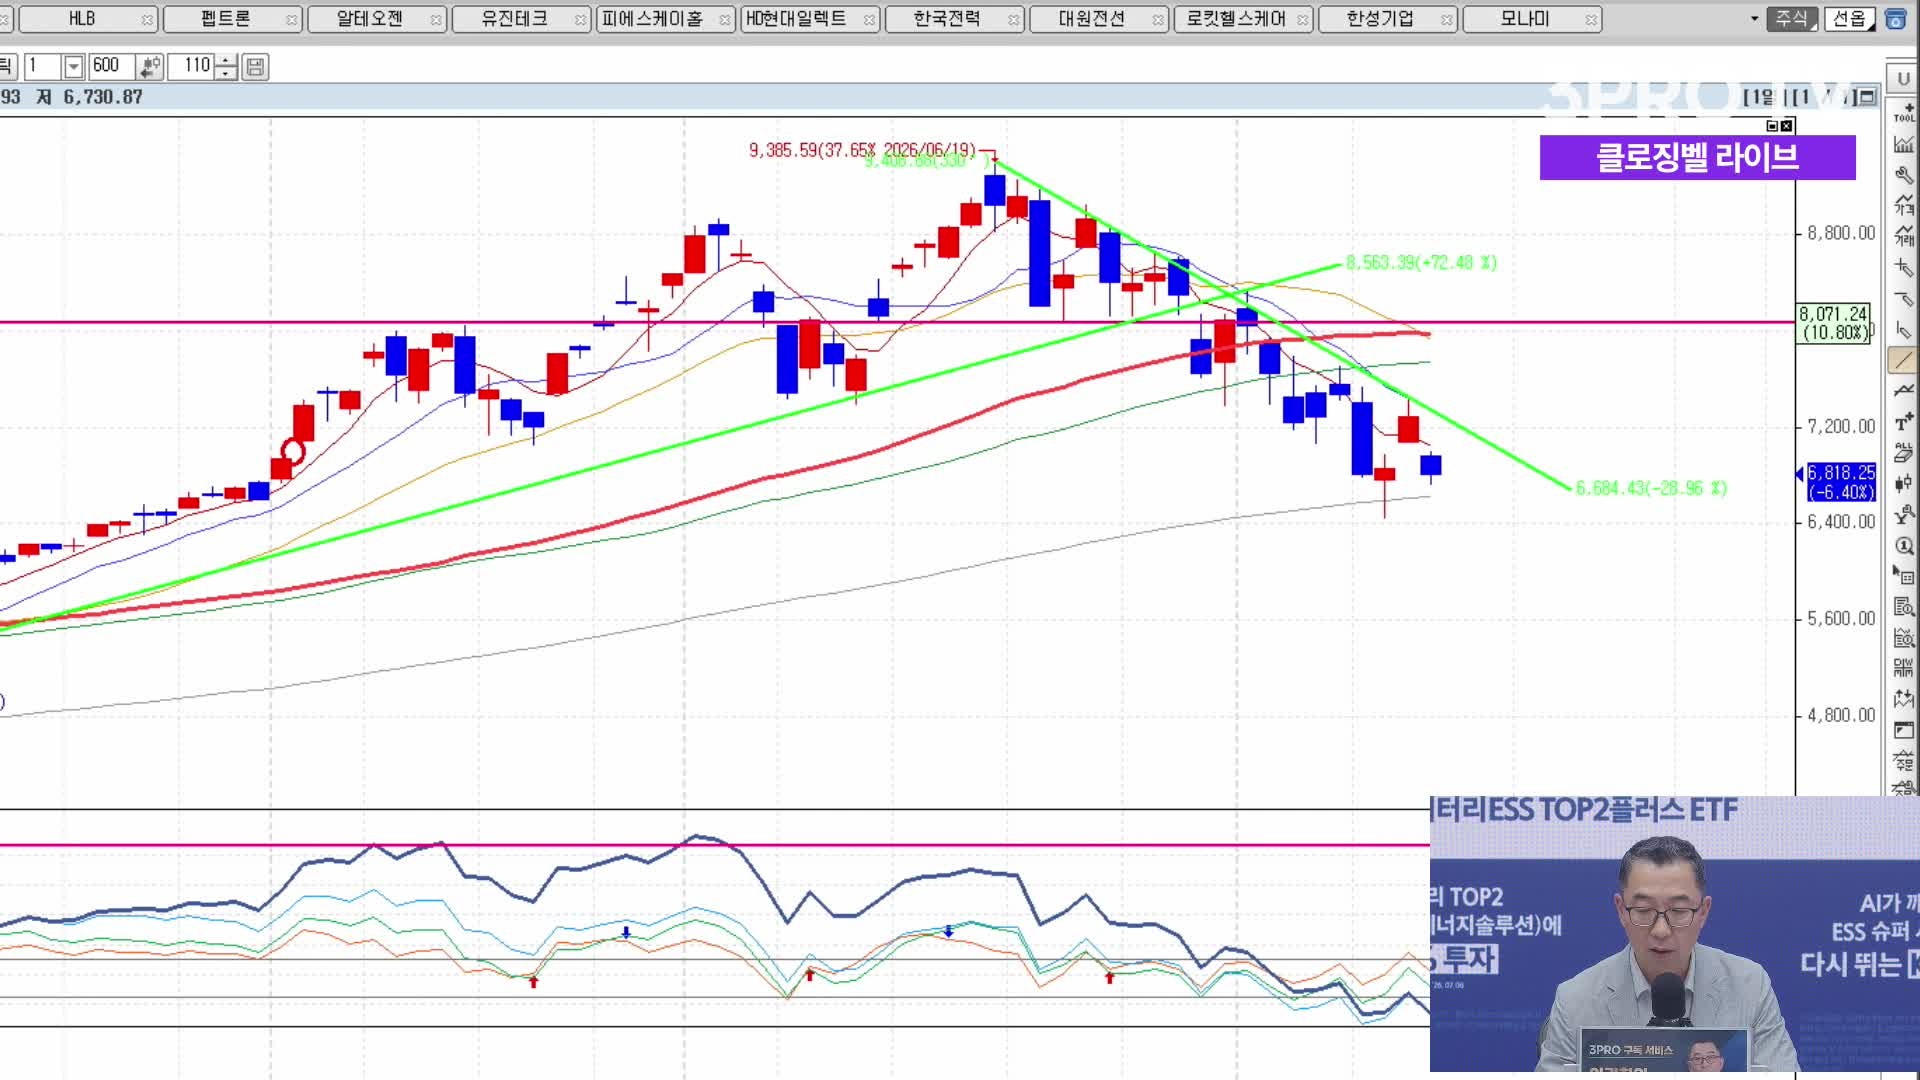
Task: Expand the tab overflow arrow before 주식
Action: (x=1754, y=19)
